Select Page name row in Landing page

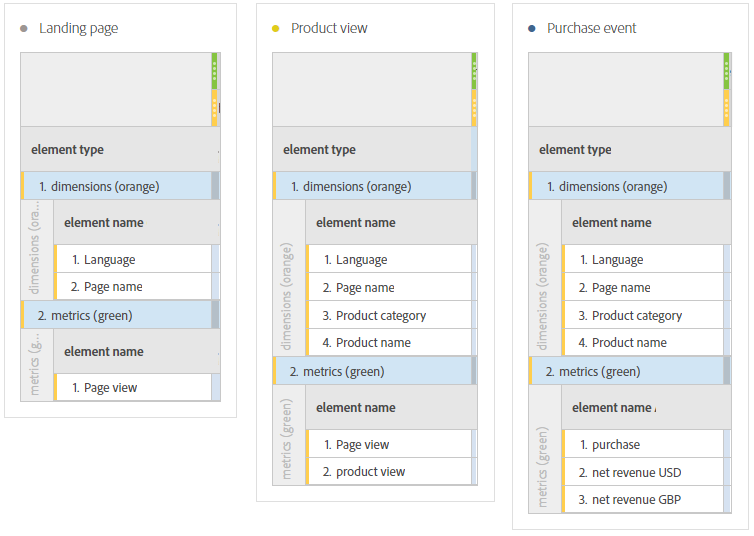point(112,287)
